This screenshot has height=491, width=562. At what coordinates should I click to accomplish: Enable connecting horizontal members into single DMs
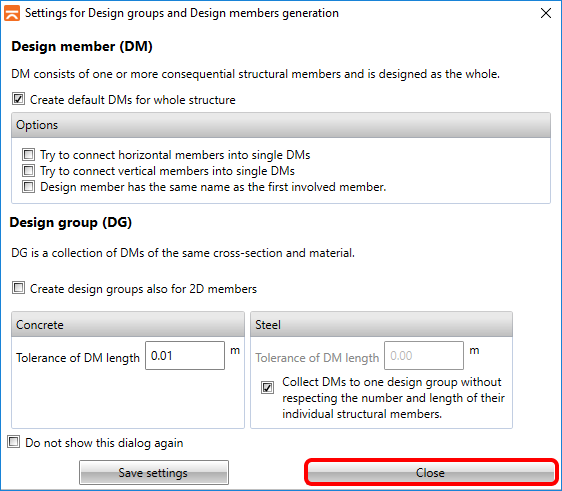[28, 155]
